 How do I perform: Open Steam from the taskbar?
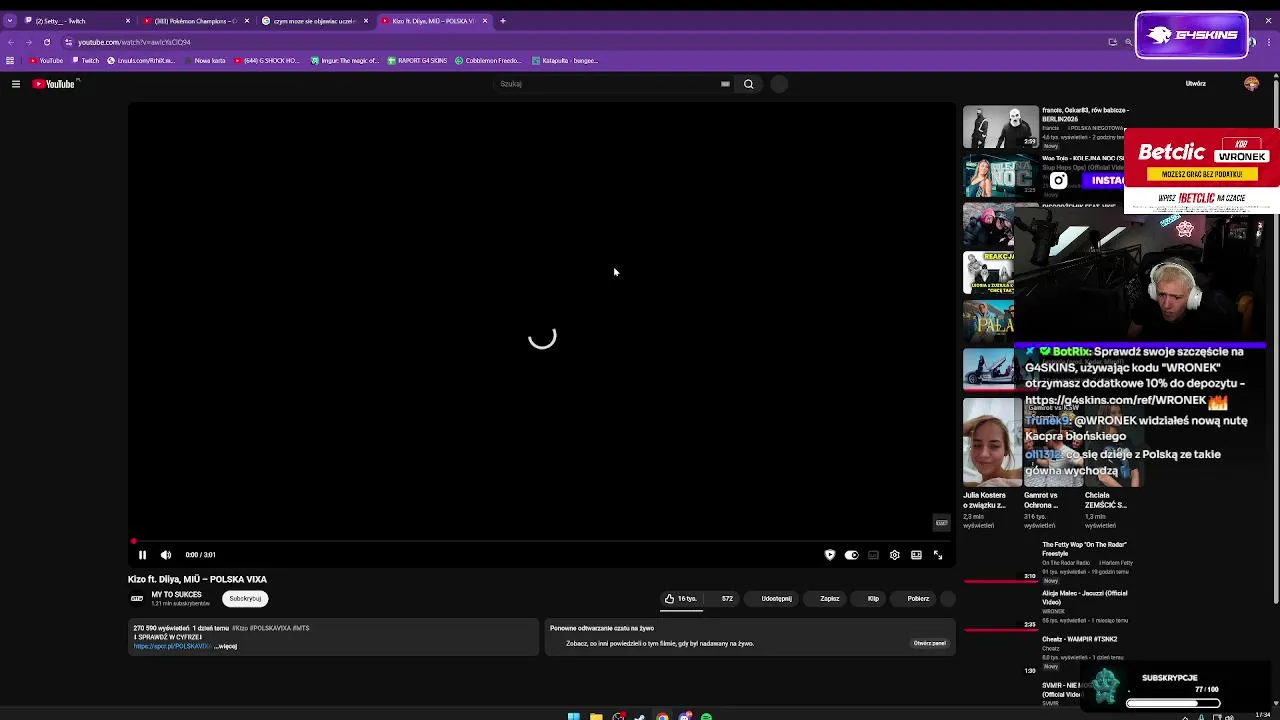[x=640, y=716]
